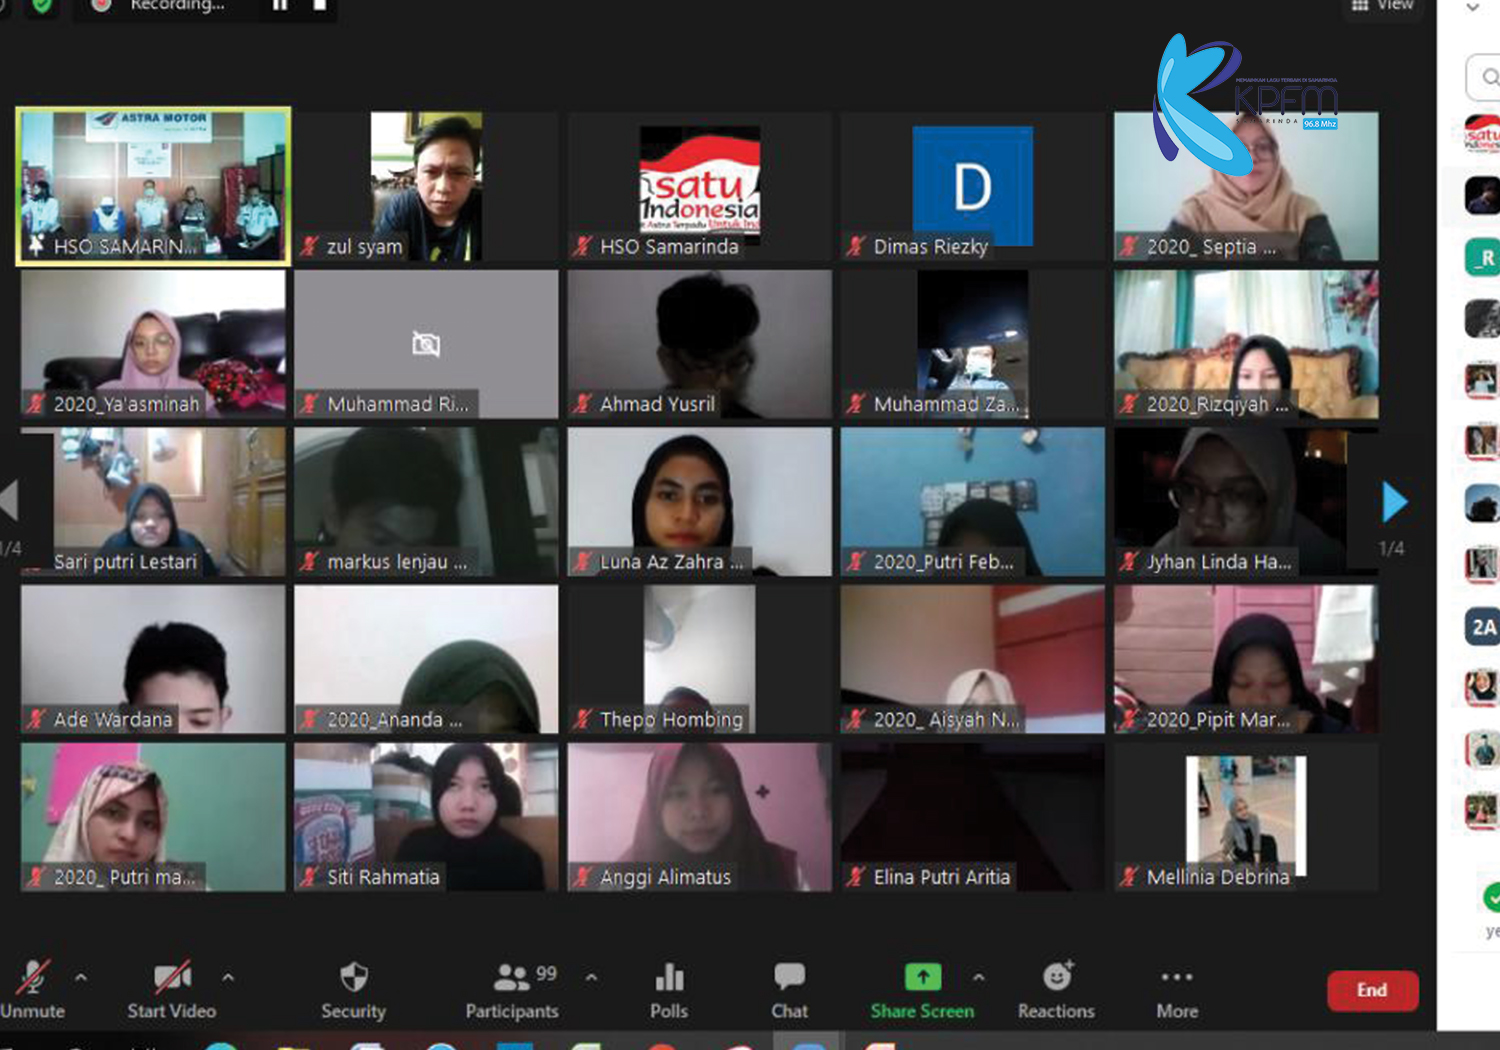Select zul syam's video tile

click(426, 186)
